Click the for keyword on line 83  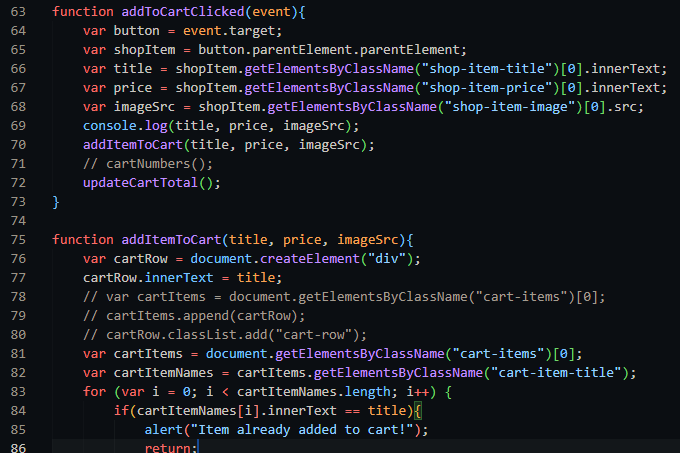95,392
